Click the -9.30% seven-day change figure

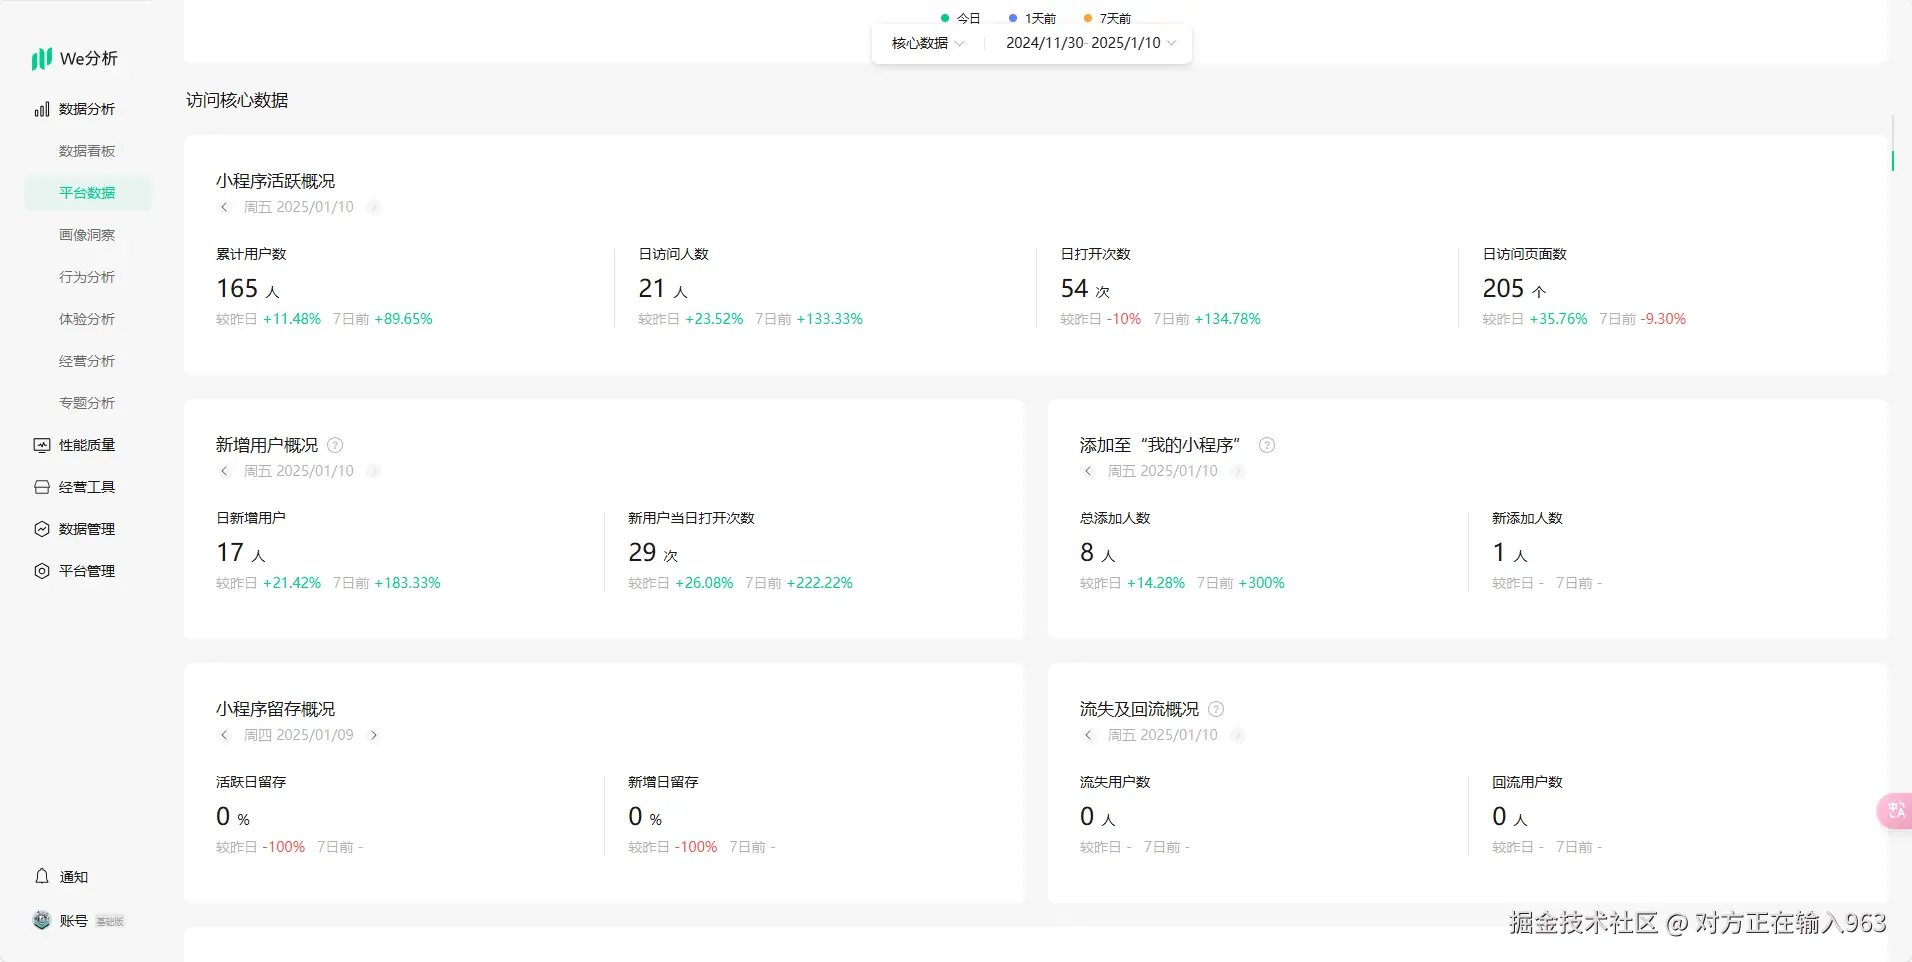1664,319
